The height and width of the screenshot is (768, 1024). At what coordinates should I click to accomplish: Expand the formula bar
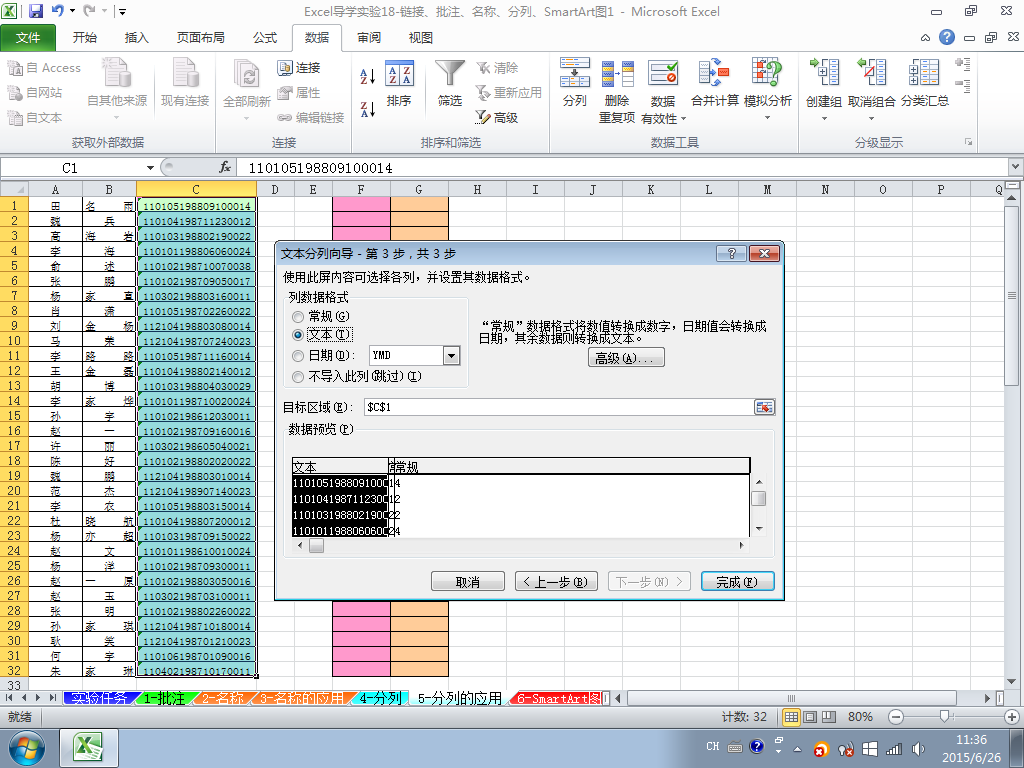(1016, 167)
